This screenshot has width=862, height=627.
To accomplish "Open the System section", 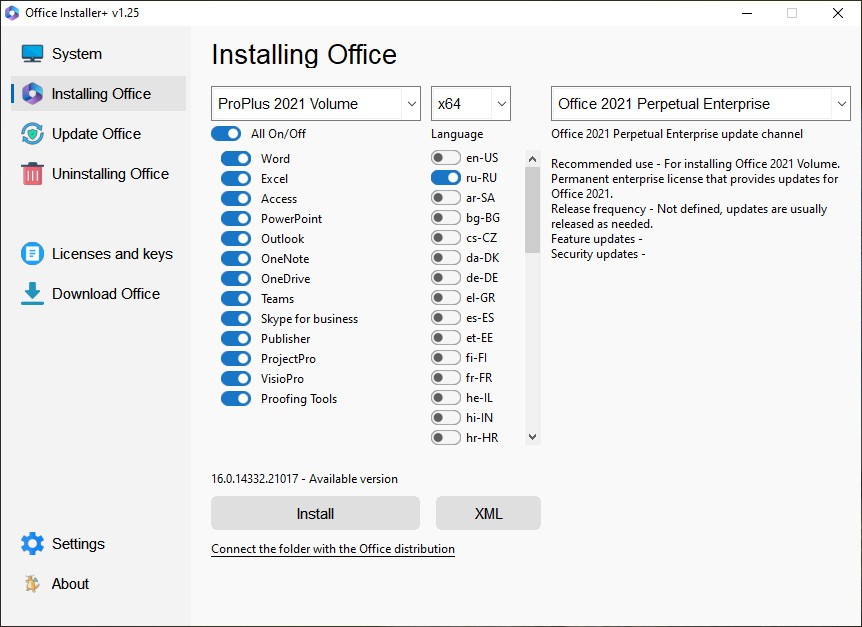I will pyautogui.click(x=77, y=54).
